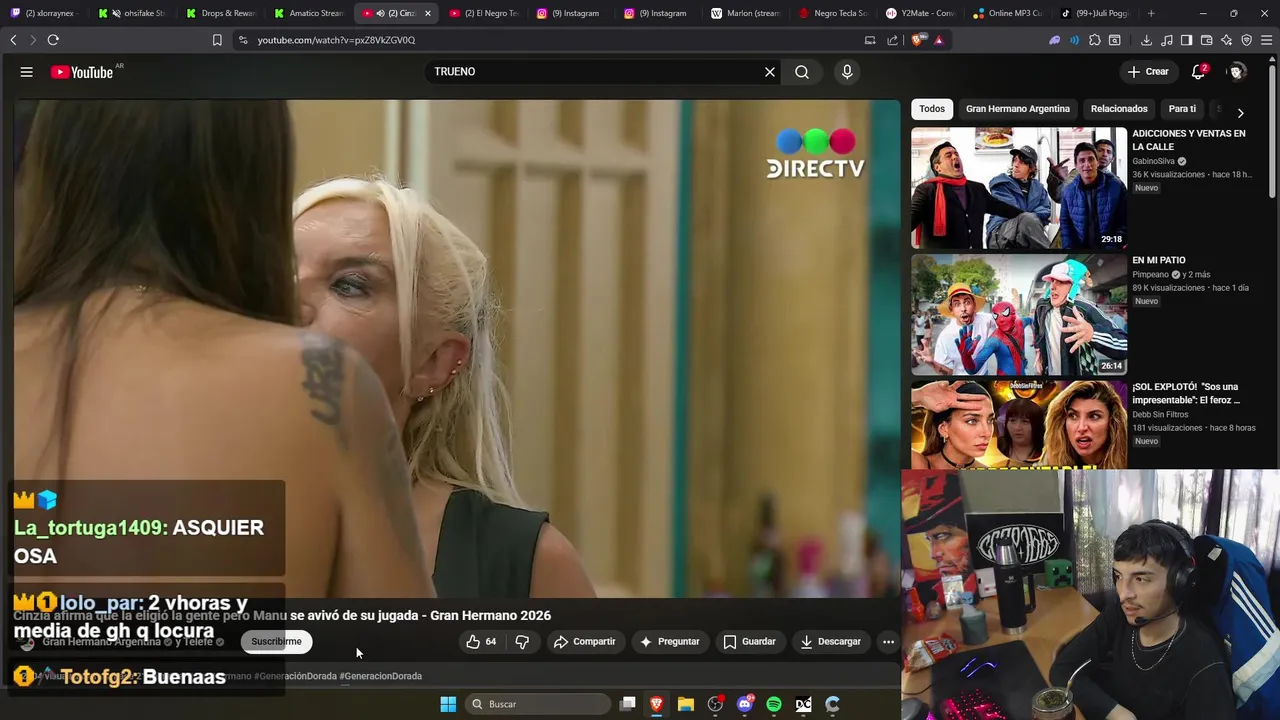Image resolution: width=1280 pixels, height=720 pixels.
Task: Select the Gran Hermano Argentina chip
Action: tap(1018, 109)
